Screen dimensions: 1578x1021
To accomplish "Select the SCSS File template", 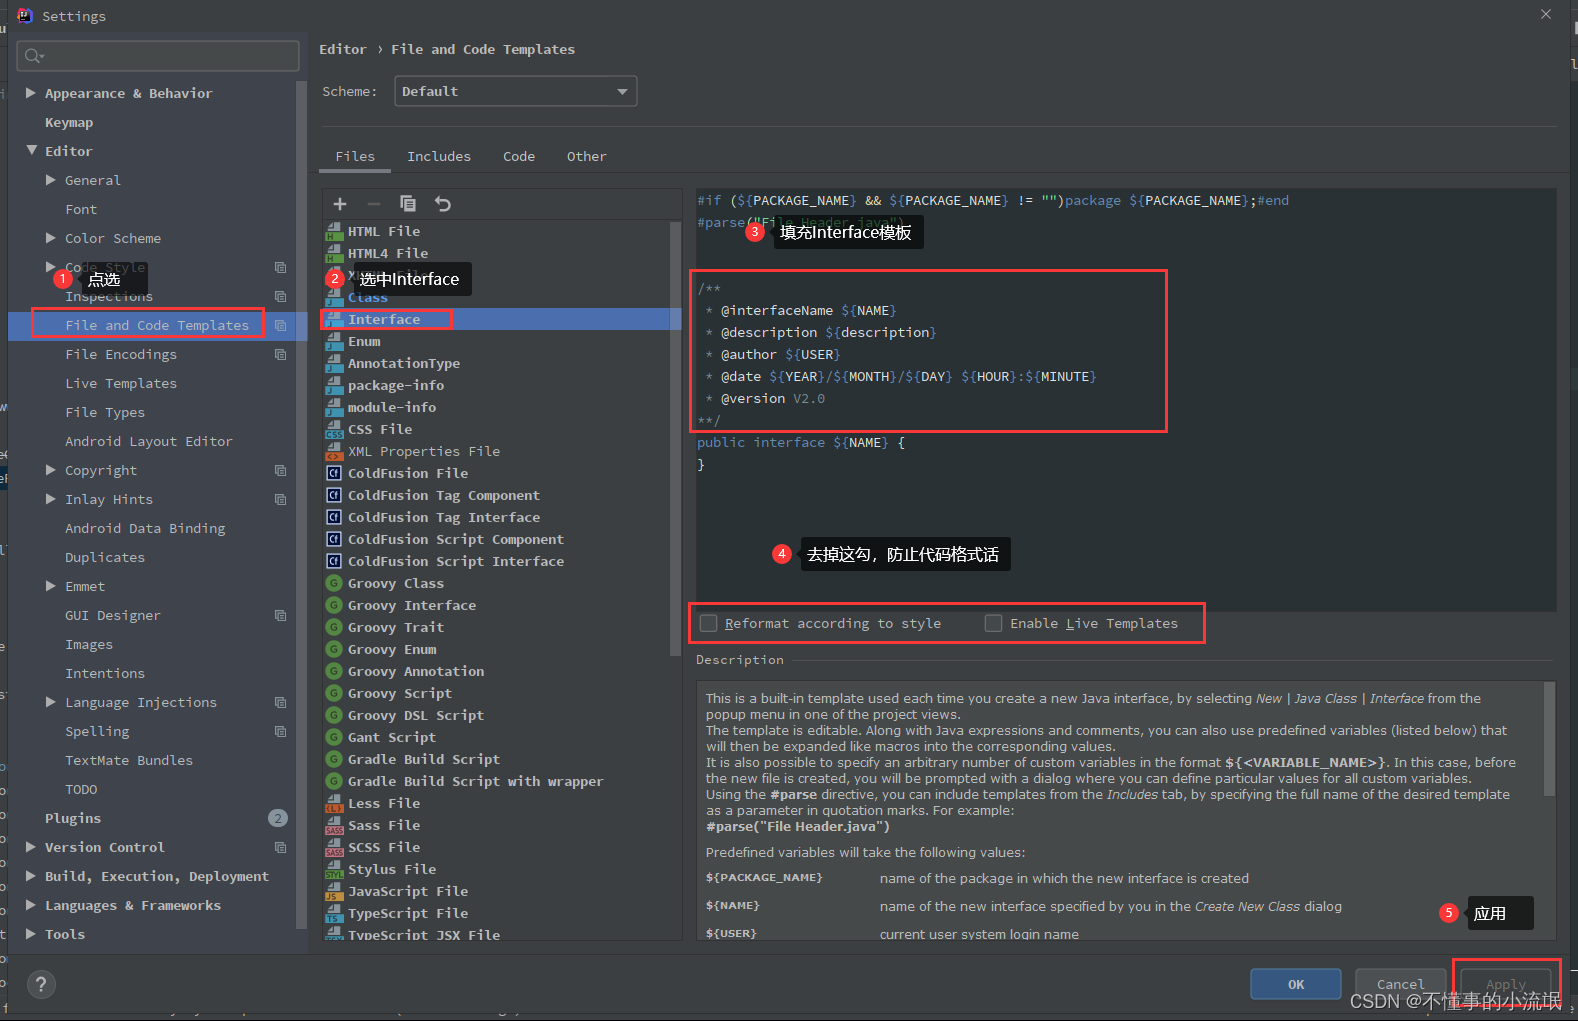I will tap(384, 848).
